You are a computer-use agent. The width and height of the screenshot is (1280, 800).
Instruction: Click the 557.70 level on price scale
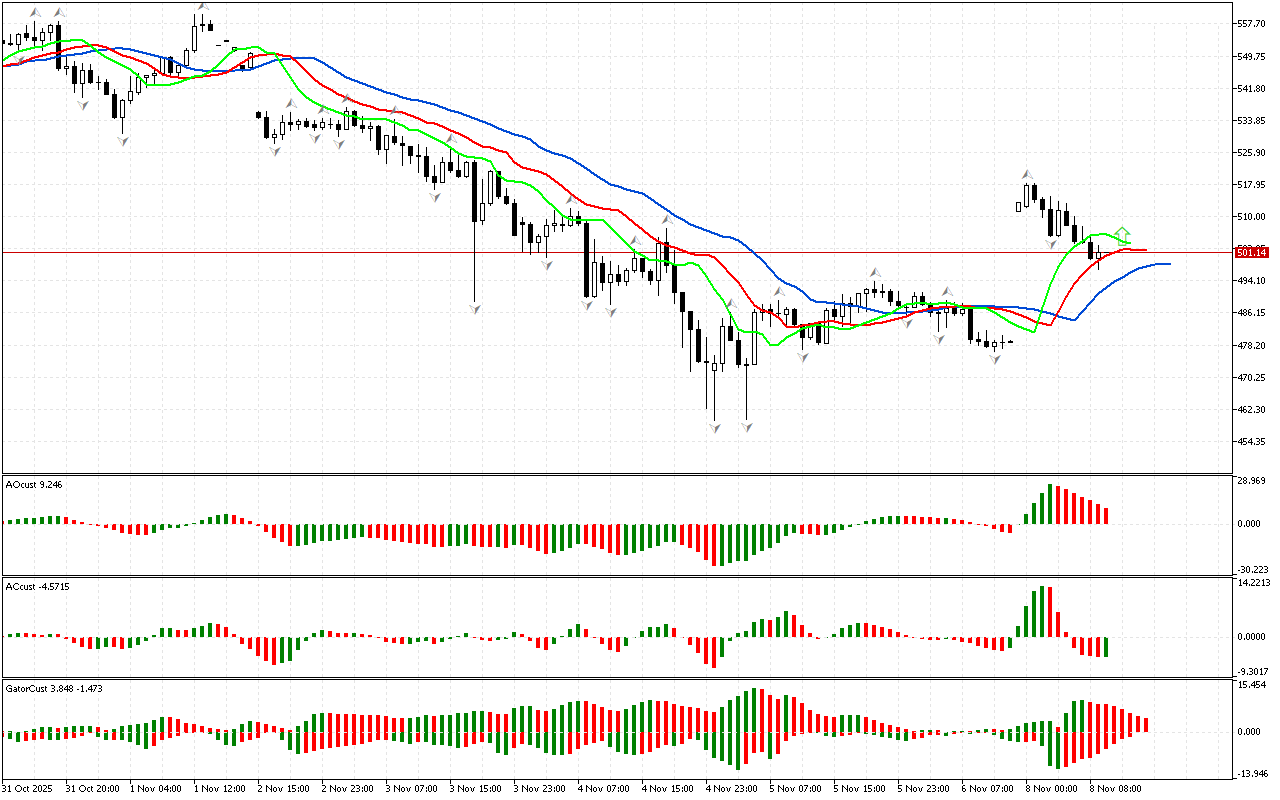[1251, 24]
